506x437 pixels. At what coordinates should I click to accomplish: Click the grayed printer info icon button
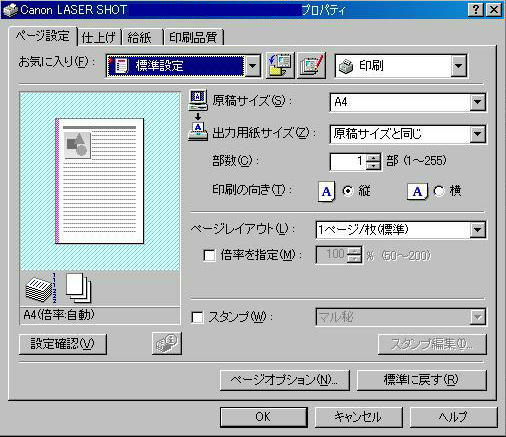coord(167,343)
